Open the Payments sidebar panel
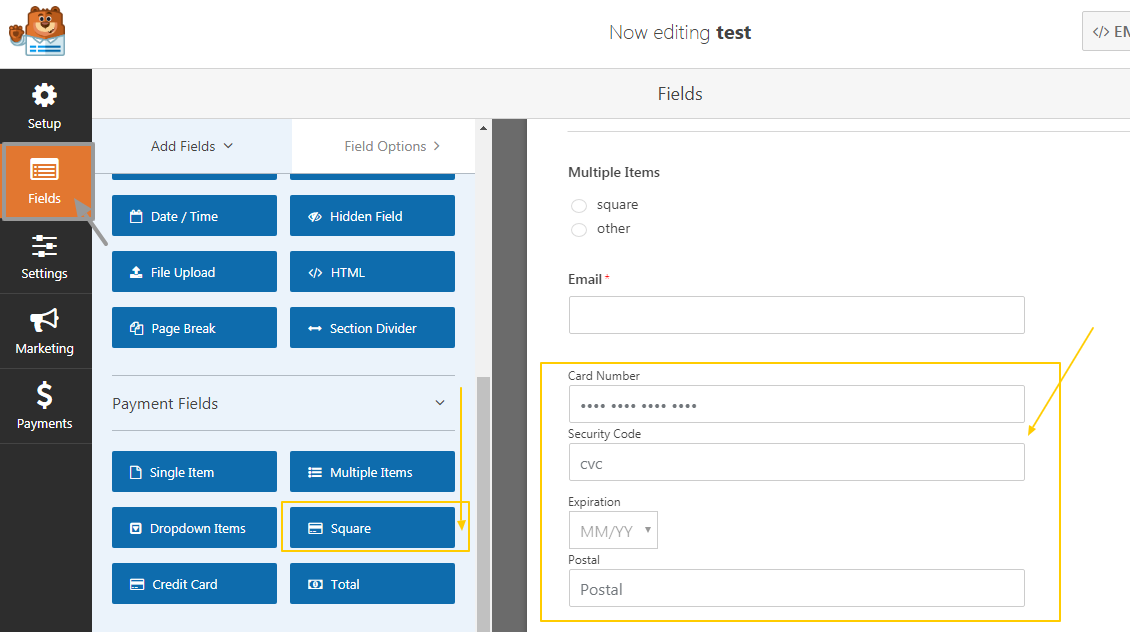The width and height of the screenshot is (1130, 632). pos(44,406)
